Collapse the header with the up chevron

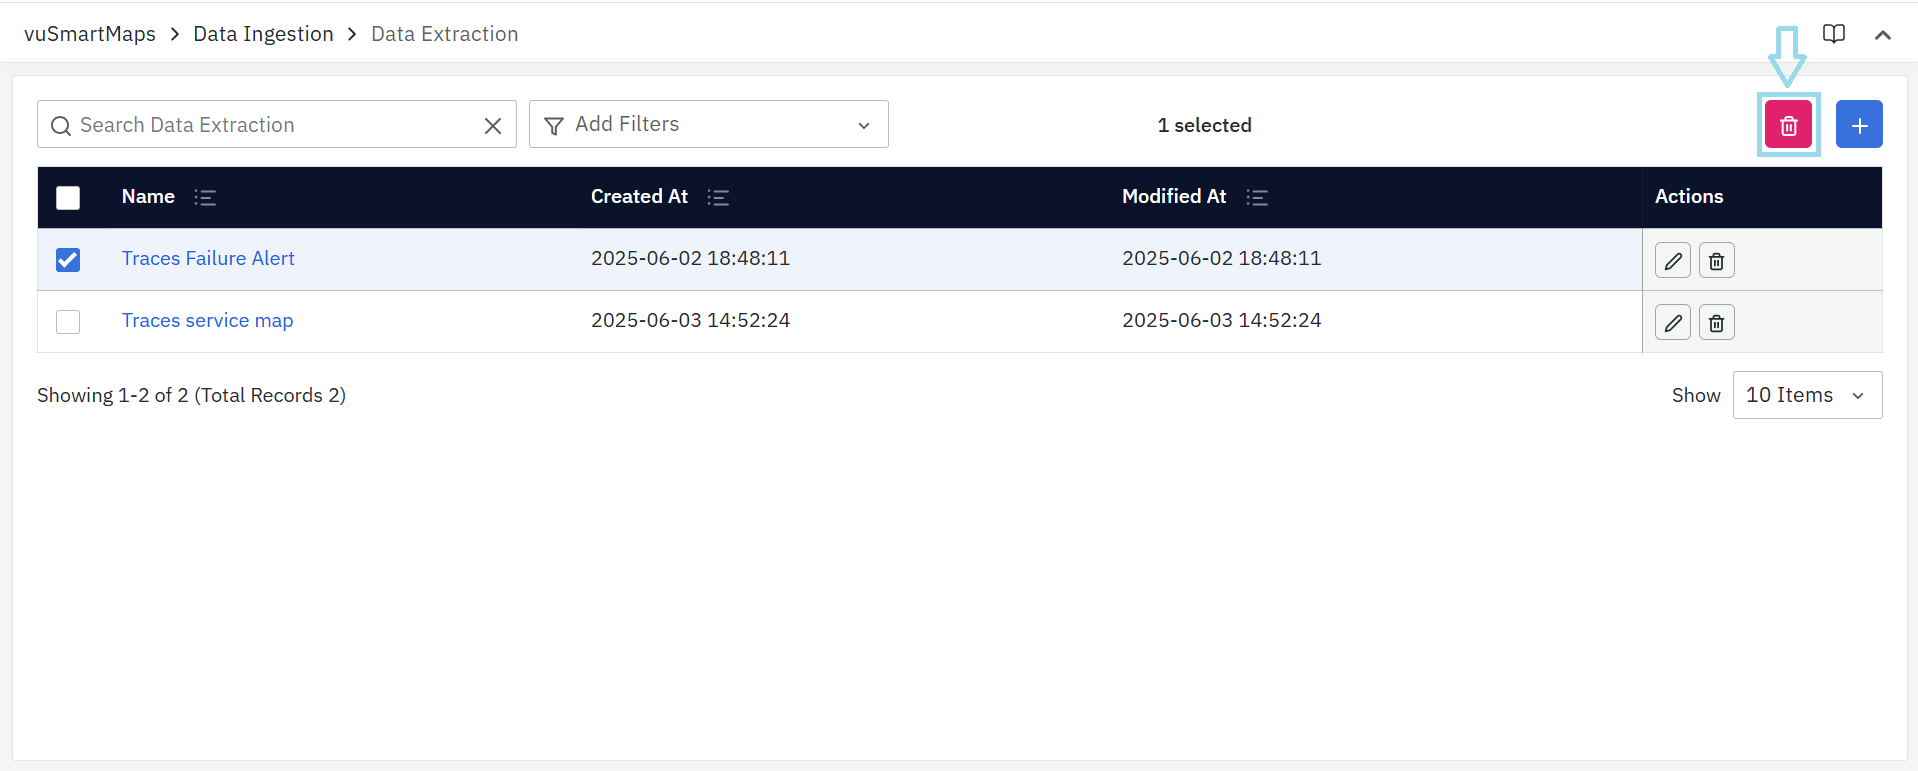[1882, 35]
